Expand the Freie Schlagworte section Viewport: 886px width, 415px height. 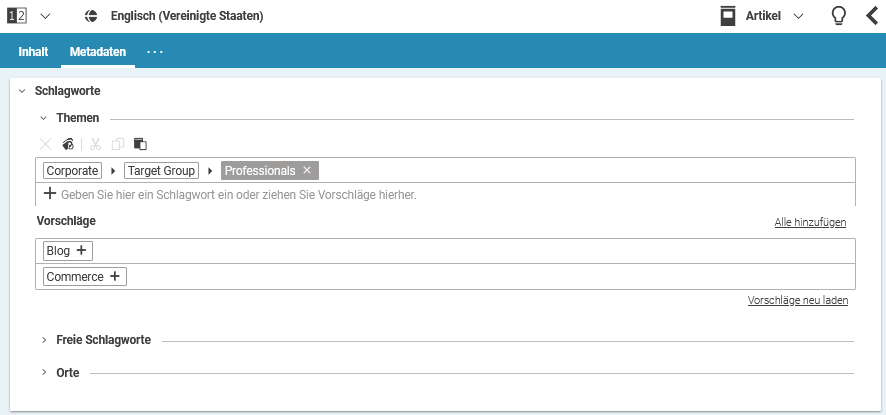[x=44, y=340]
